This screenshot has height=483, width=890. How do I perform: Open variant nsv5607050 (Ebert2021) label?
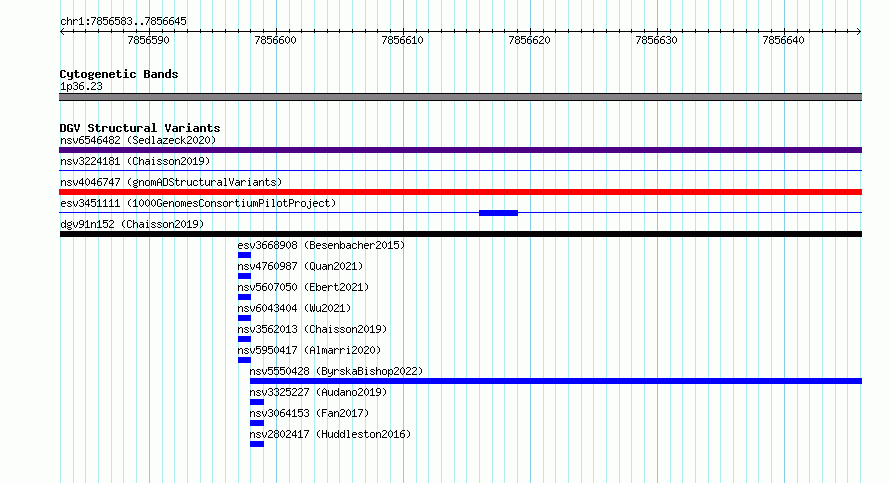coord(303,287)
